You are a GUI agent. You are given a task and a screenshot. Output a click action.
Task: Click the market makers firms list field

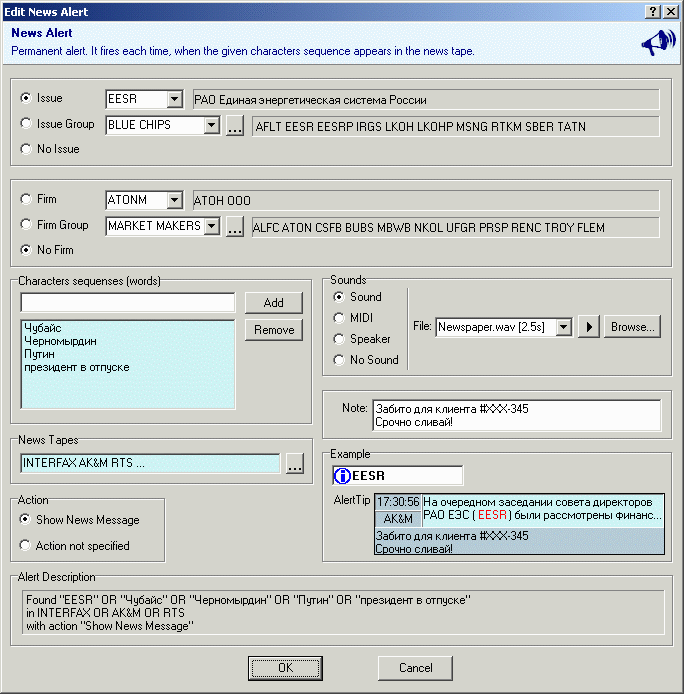(x=456, y=227)
